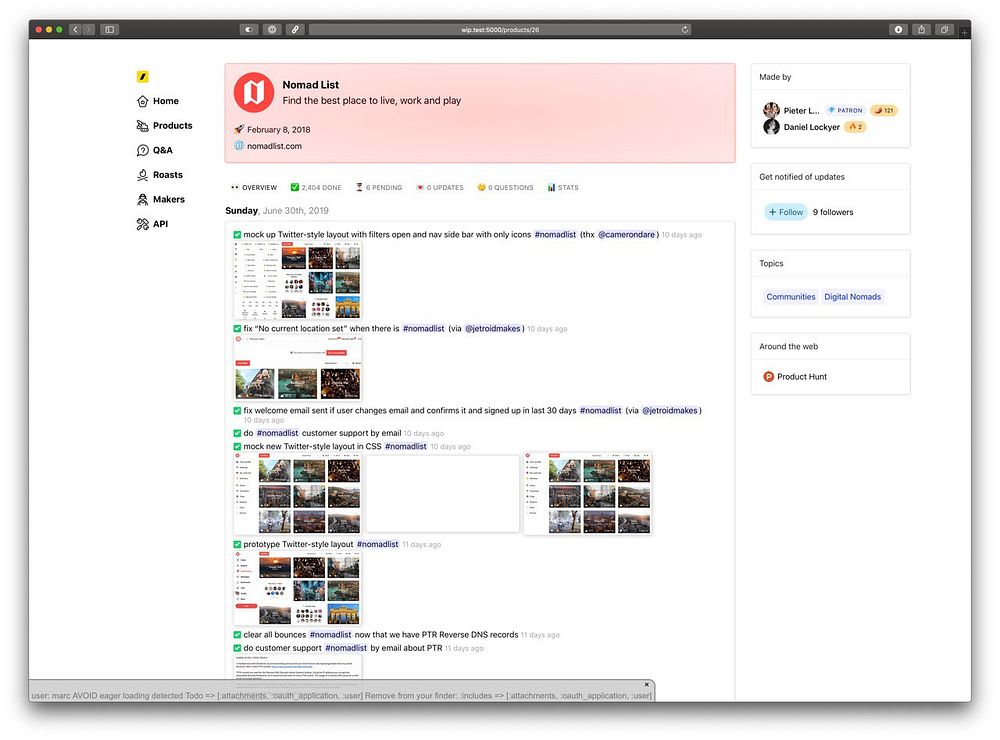Click Daniel Lockyer's avatar
The image size is (1000, 740).
coord(772,126)
